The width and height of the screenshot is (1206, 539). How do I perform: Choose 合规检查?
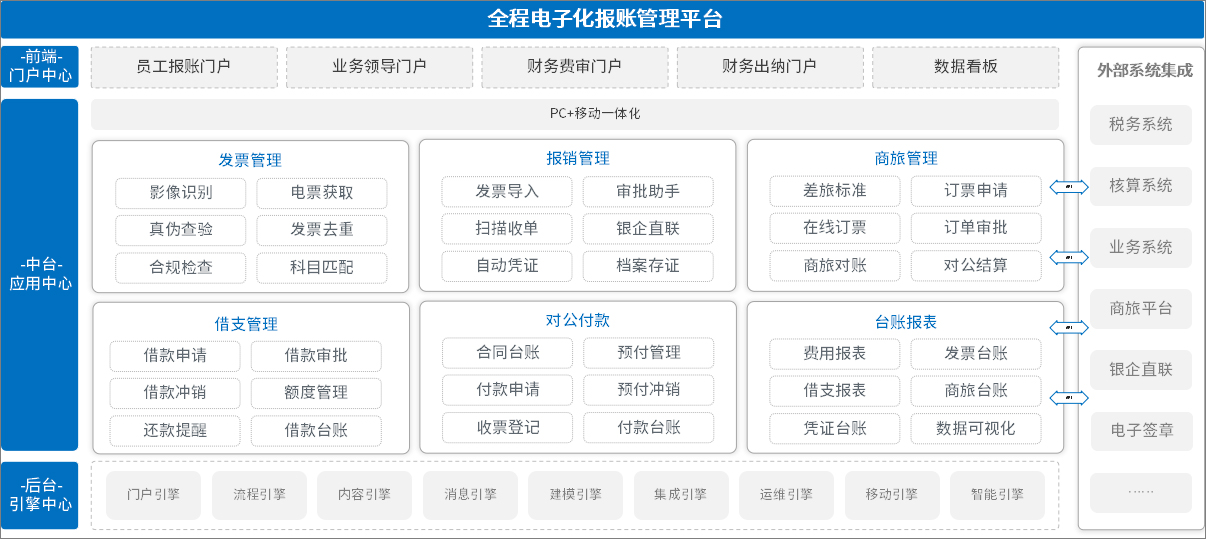tap(181, 268)
